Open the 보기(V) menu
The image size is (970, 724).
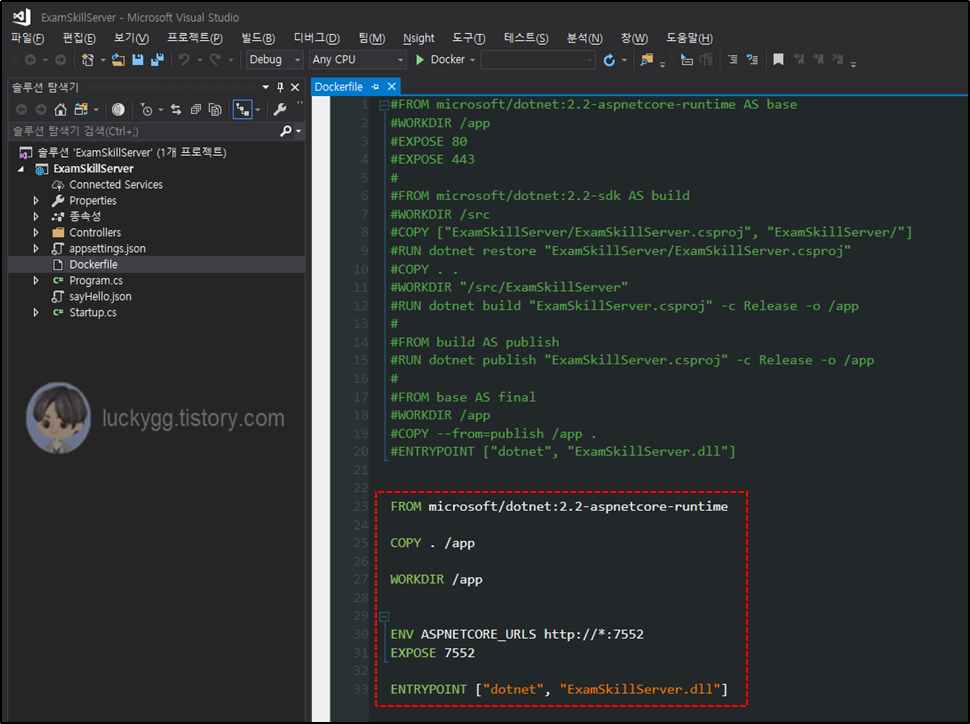coord(131,38)
